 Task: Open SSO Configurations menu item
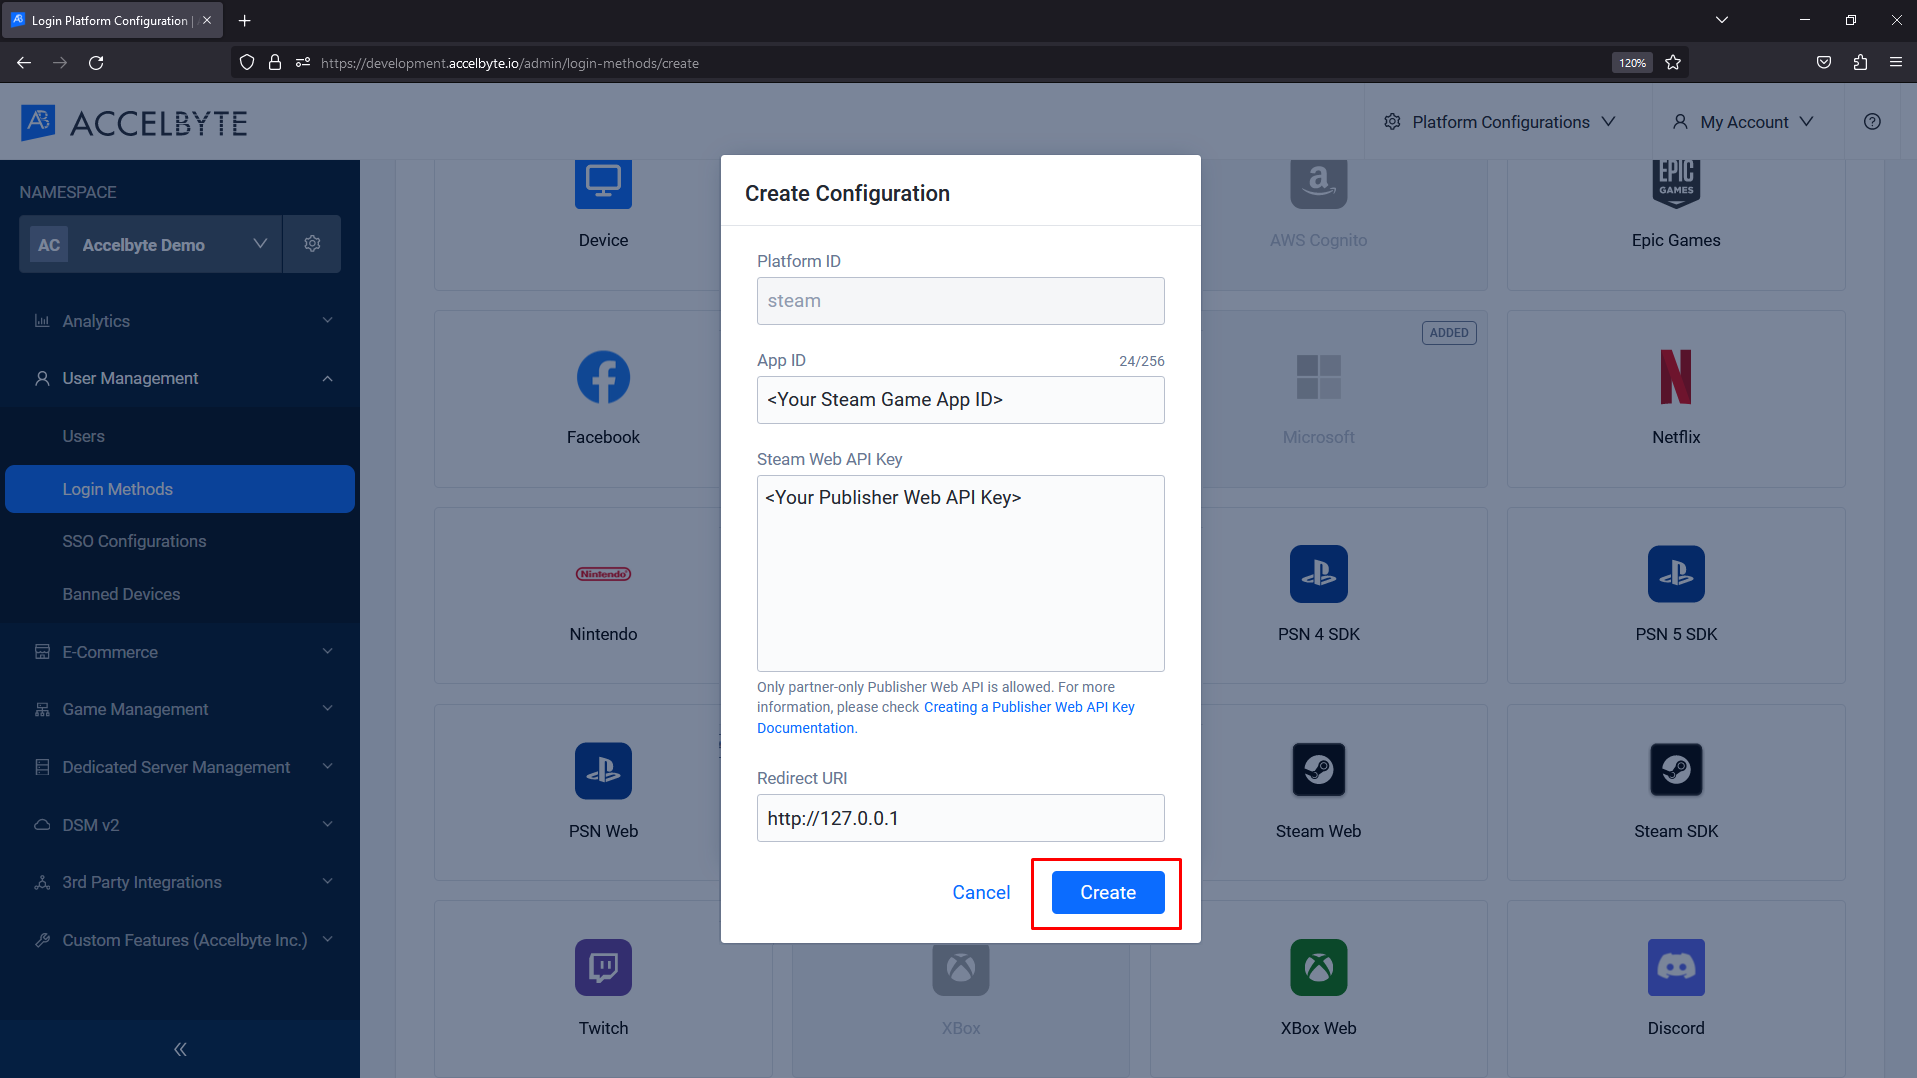tap(180, 541)
